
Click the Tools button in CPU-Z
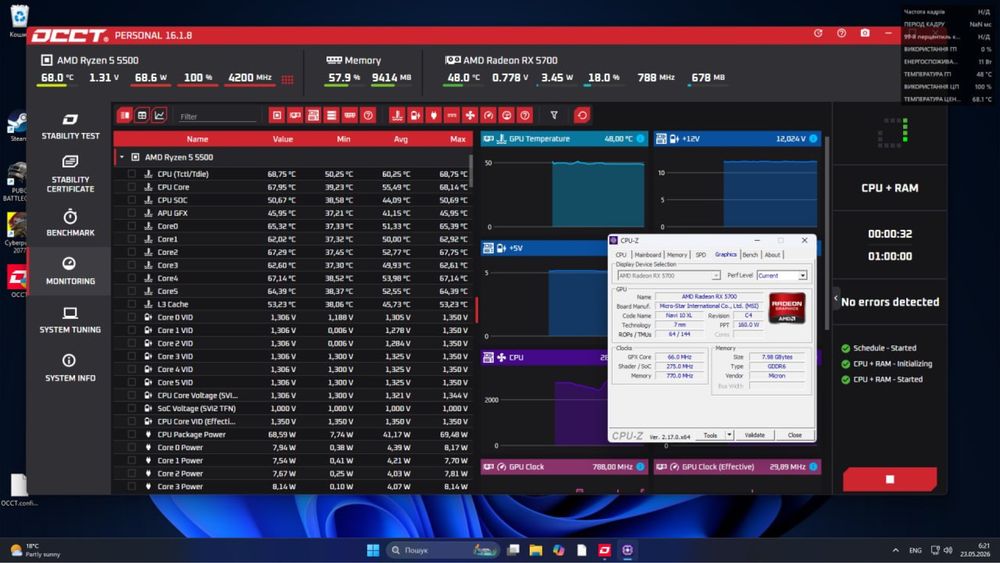point(710,435)
